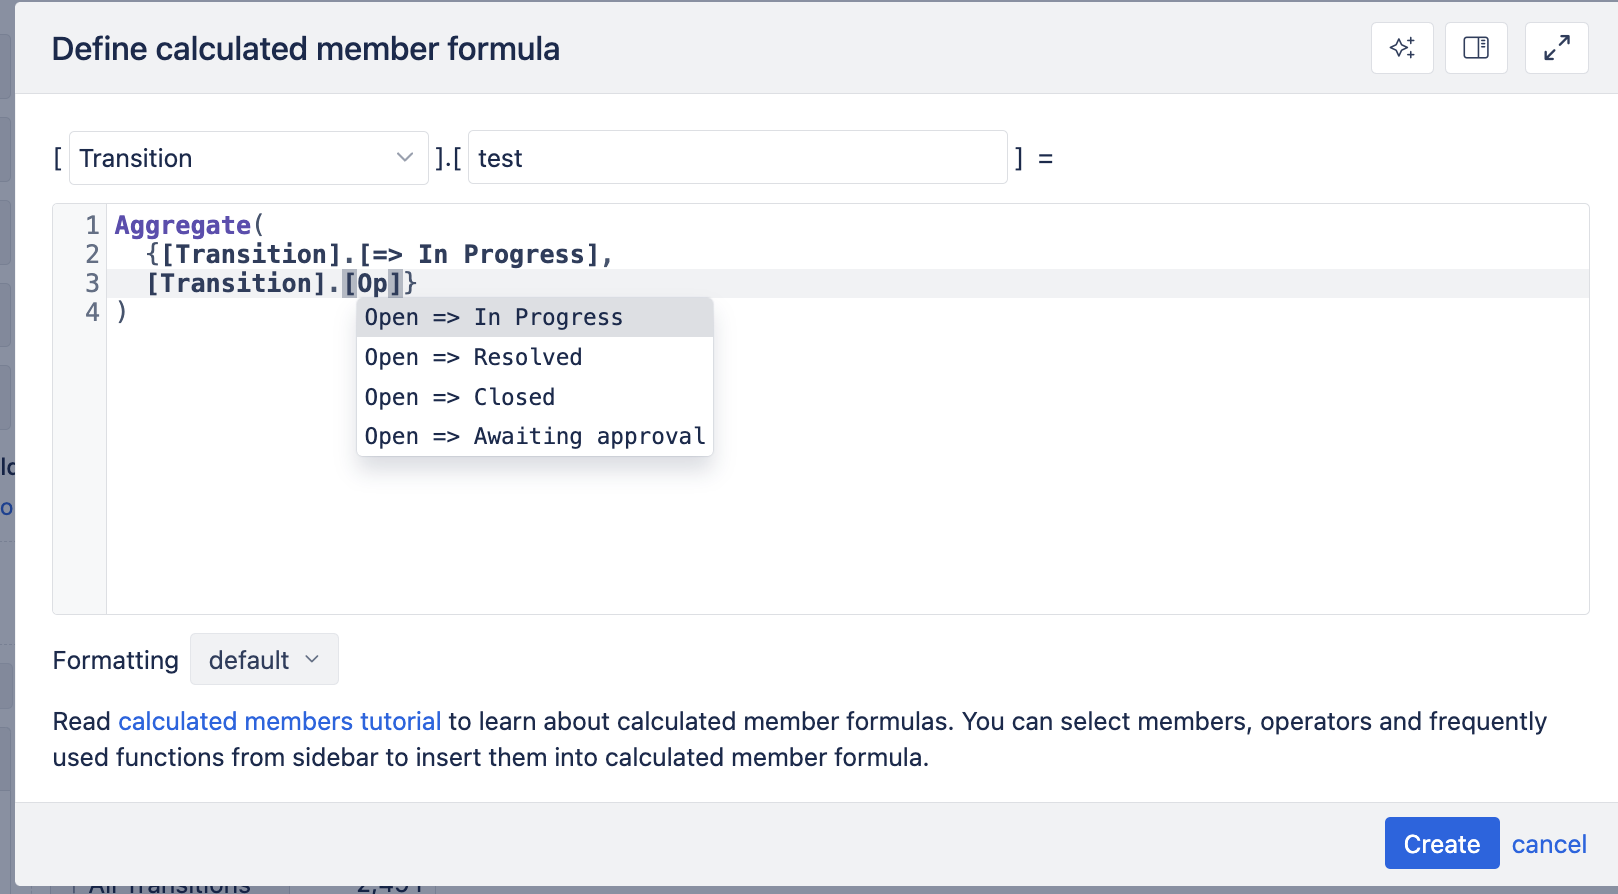Viewport: 1618px width, 894px height.
Task: Click the AI assist sparkles icon
Action: [1402, 47]
